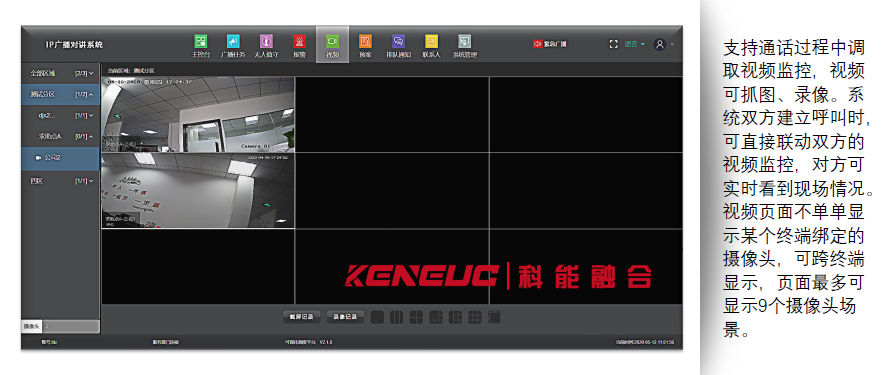The height and width of the screenshot is (375, 886).
Task: Select the 求助点A-公司2 IPC video feed
Action: [198, 190]
